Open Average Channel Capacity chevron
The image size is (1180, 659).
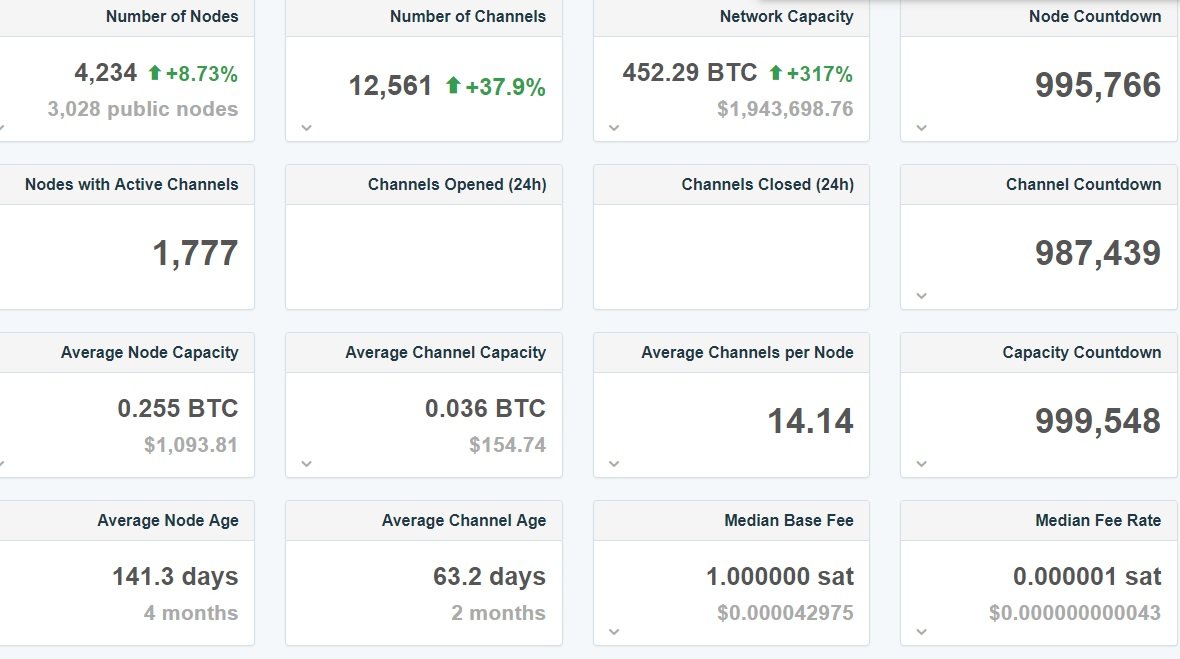point(307,463)
